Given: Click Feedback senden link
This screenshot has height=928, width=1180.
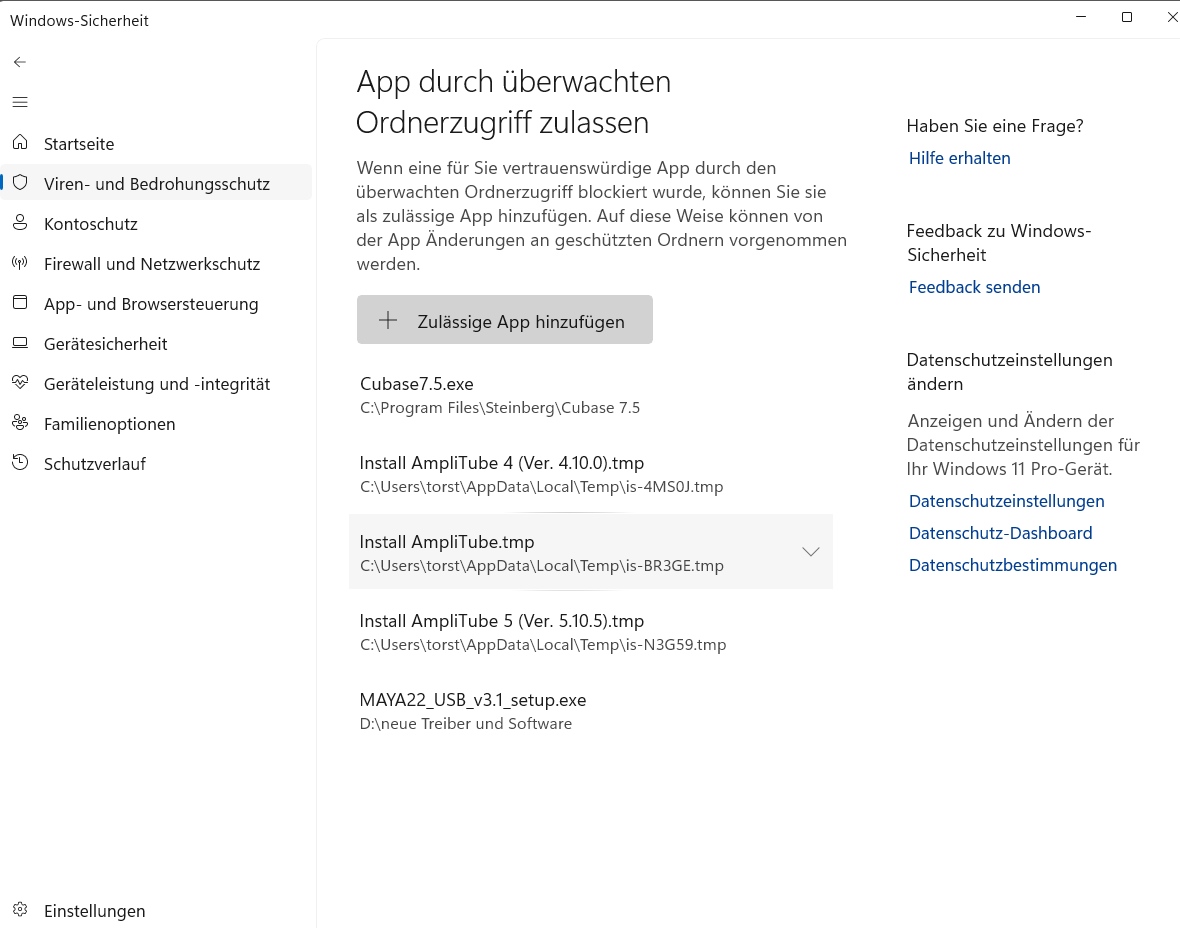Looking at the screenshot, I should (975, 287).
